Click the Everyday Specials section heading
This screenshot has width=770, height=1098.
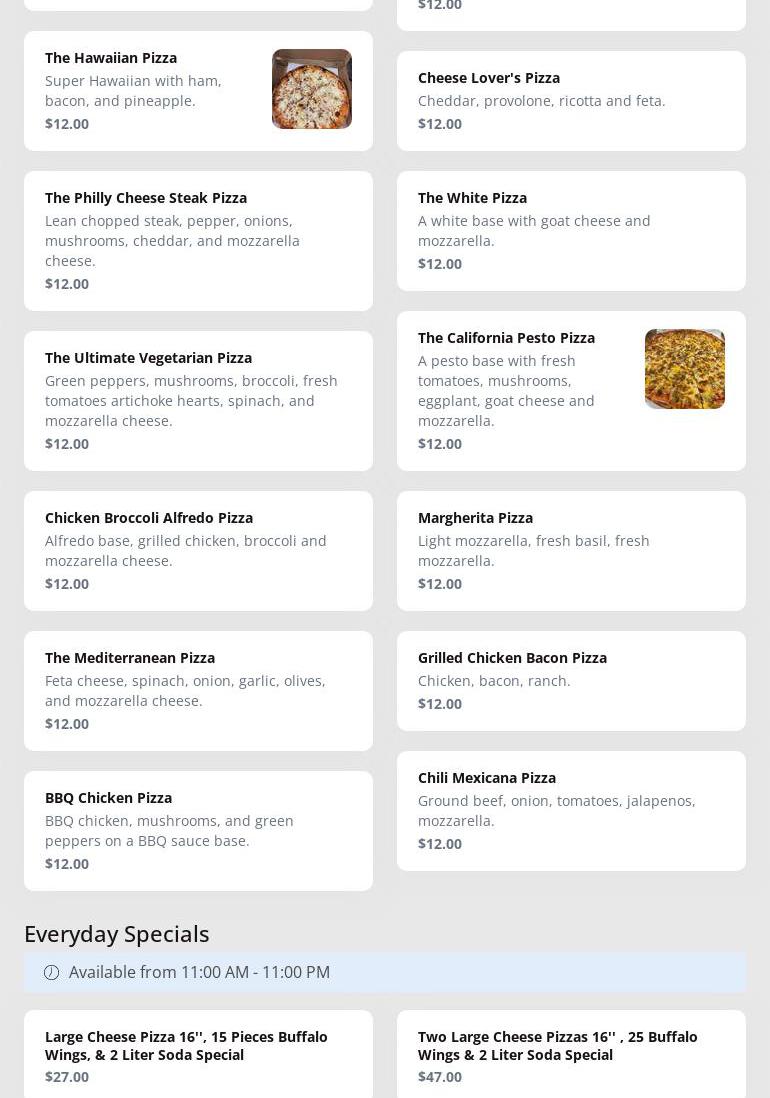(x=117, y=934)
